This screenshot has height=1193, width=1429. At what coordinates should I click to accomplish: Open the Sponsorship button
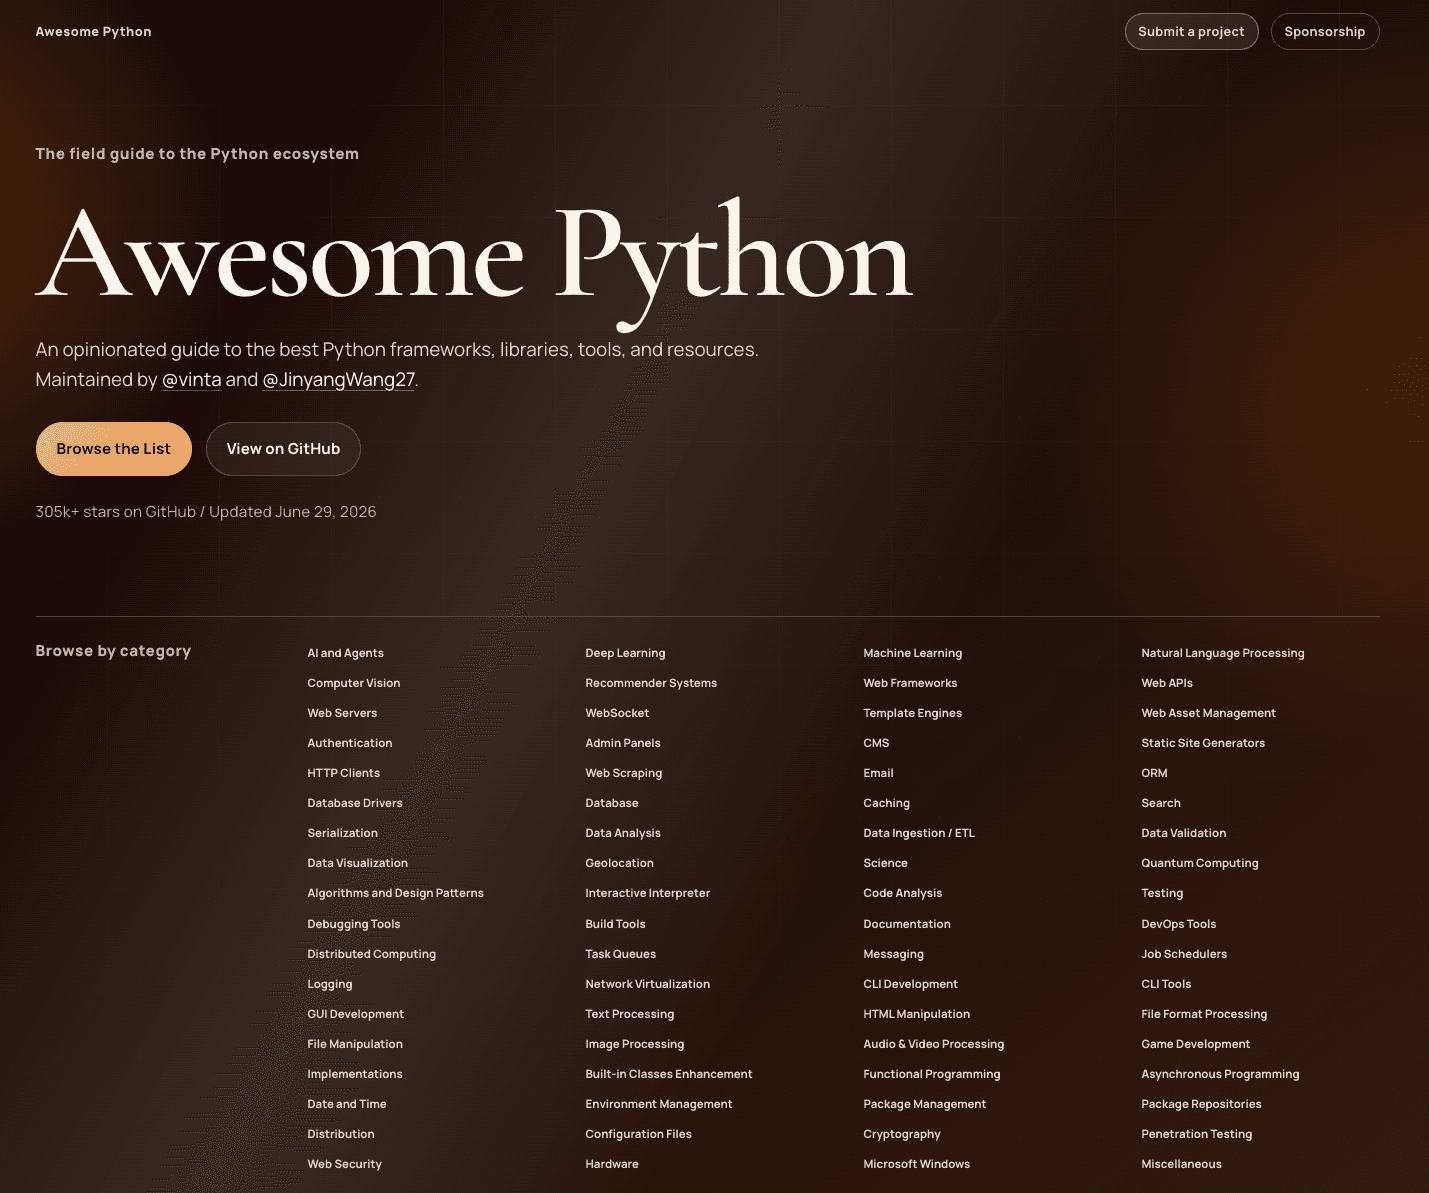point(1325,31)
